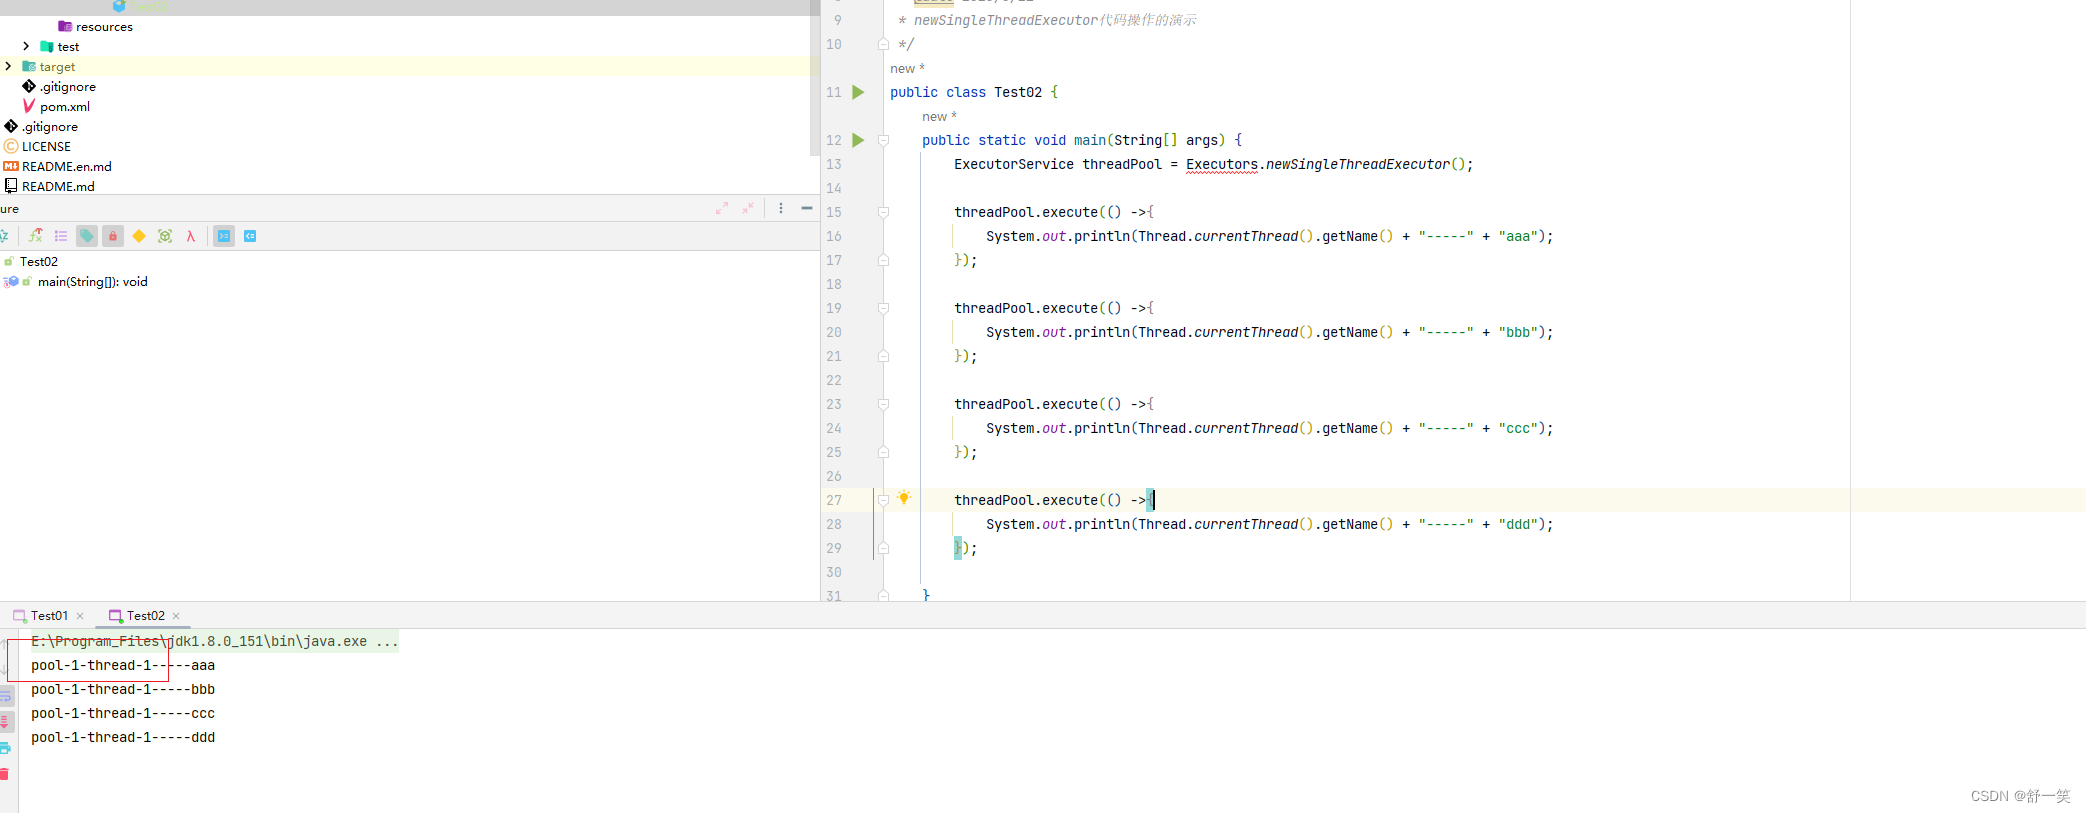Toggle the green cube anonymous classes filter
Screen dimensions: 2086x813
click(x=165, y=236)
